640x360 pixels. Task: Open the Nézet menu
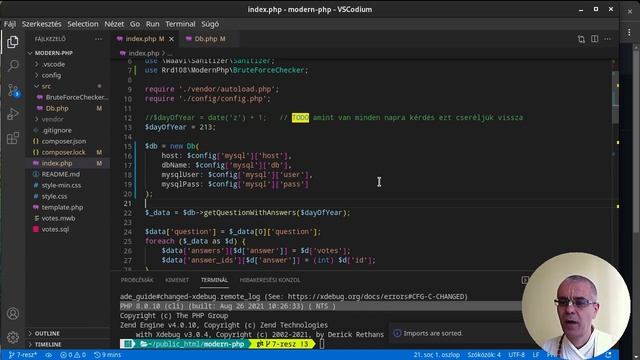coord(114,24)
